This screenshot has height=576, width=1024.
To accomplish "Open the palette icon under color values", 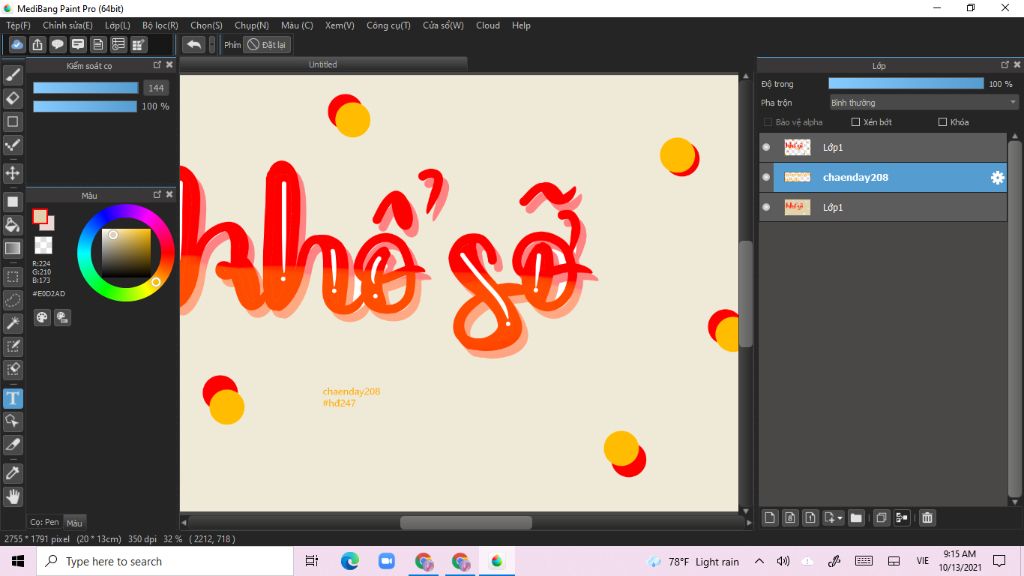I will pos(42,317).
